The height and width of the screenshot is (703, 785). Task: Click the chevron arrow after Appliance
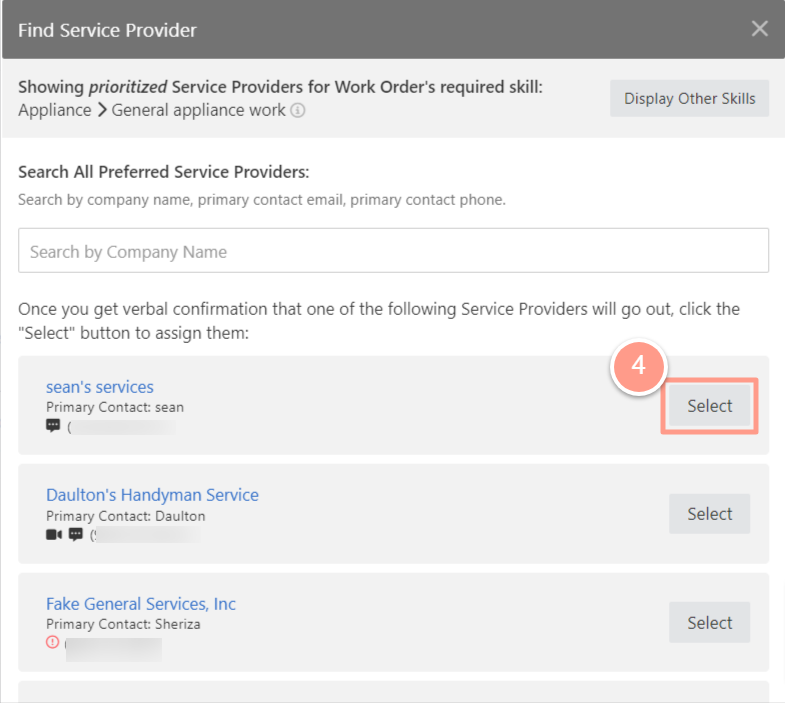[x=102, y=110]
